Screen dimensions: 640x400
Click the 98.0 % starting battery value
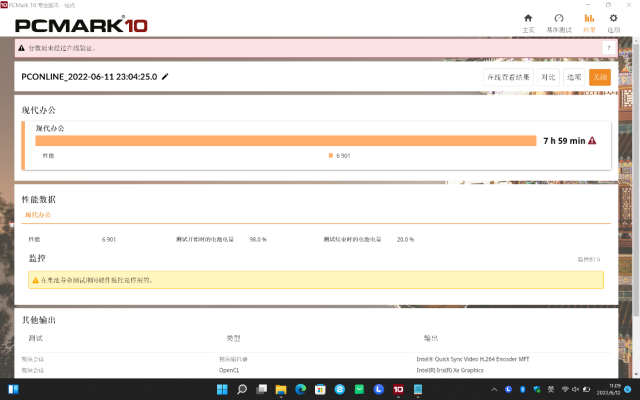pyautogui.click(x=258, y=239)
